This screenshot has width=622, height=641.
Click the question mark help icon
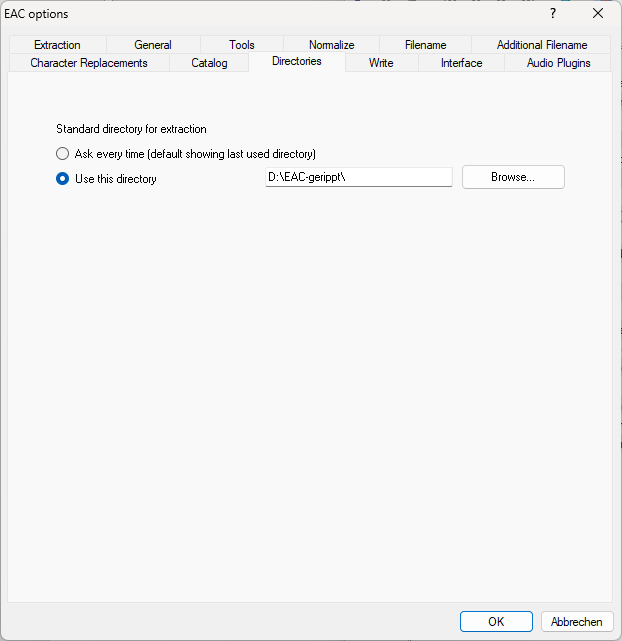pyautogui.click(x=552, y=14)
